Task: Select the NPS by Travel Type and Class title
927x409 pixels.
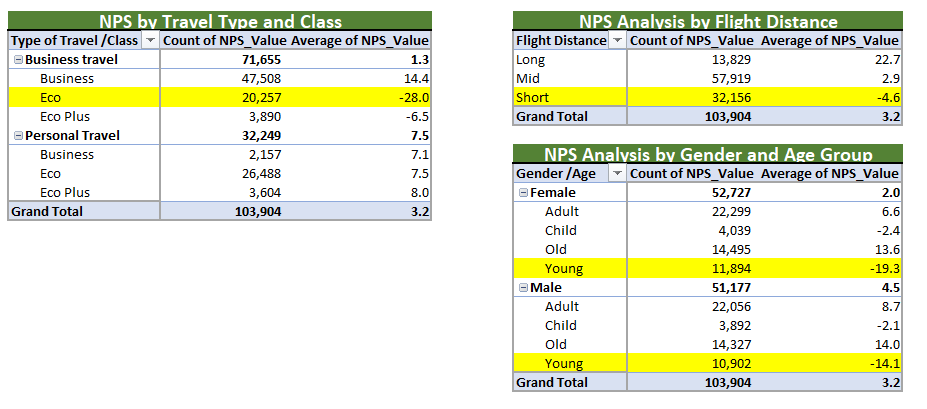Action: pos(220,21)
